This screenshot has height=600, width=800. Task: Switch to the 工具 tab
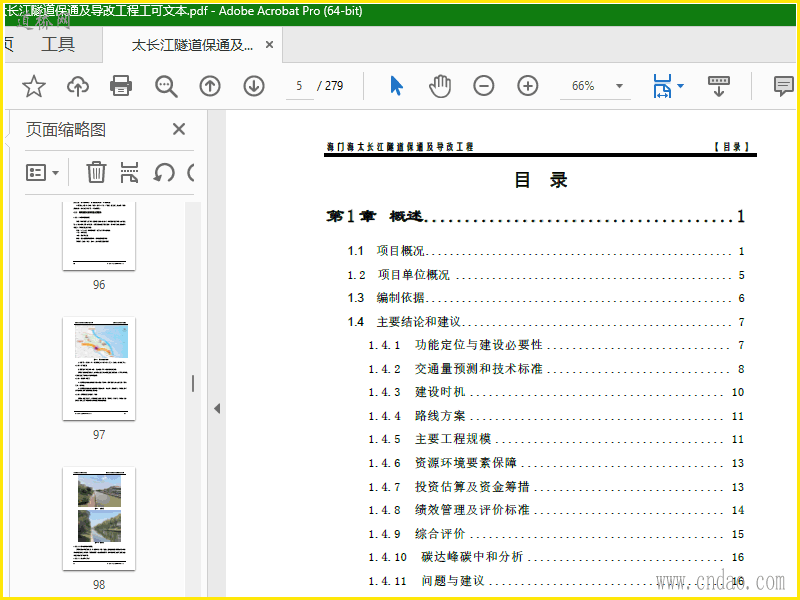[58, 44]
